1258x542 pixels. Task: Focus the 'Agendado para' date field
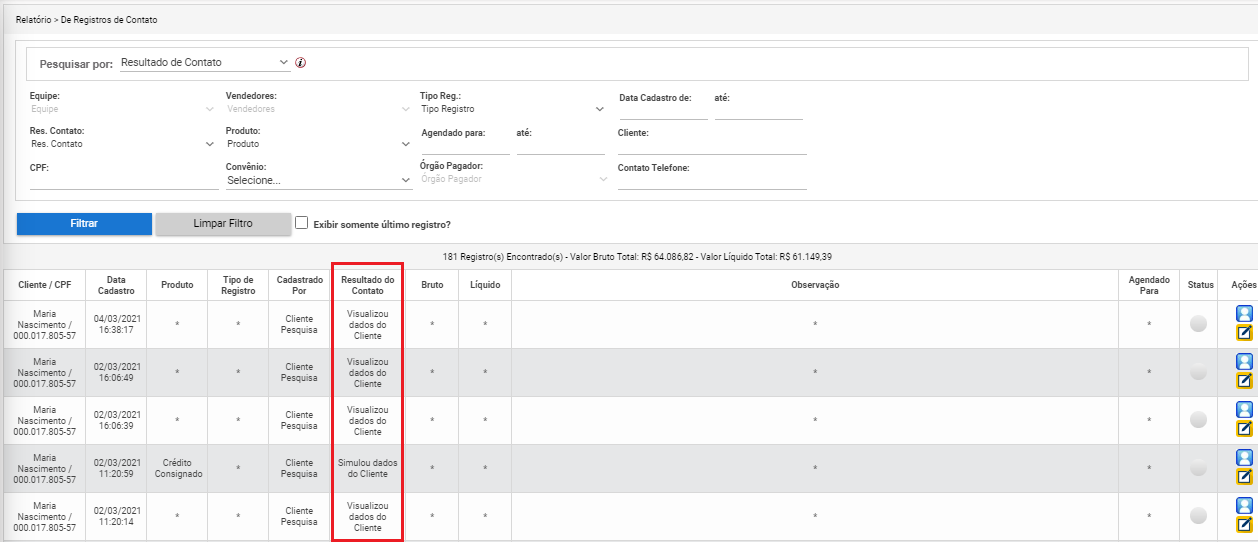465,147
